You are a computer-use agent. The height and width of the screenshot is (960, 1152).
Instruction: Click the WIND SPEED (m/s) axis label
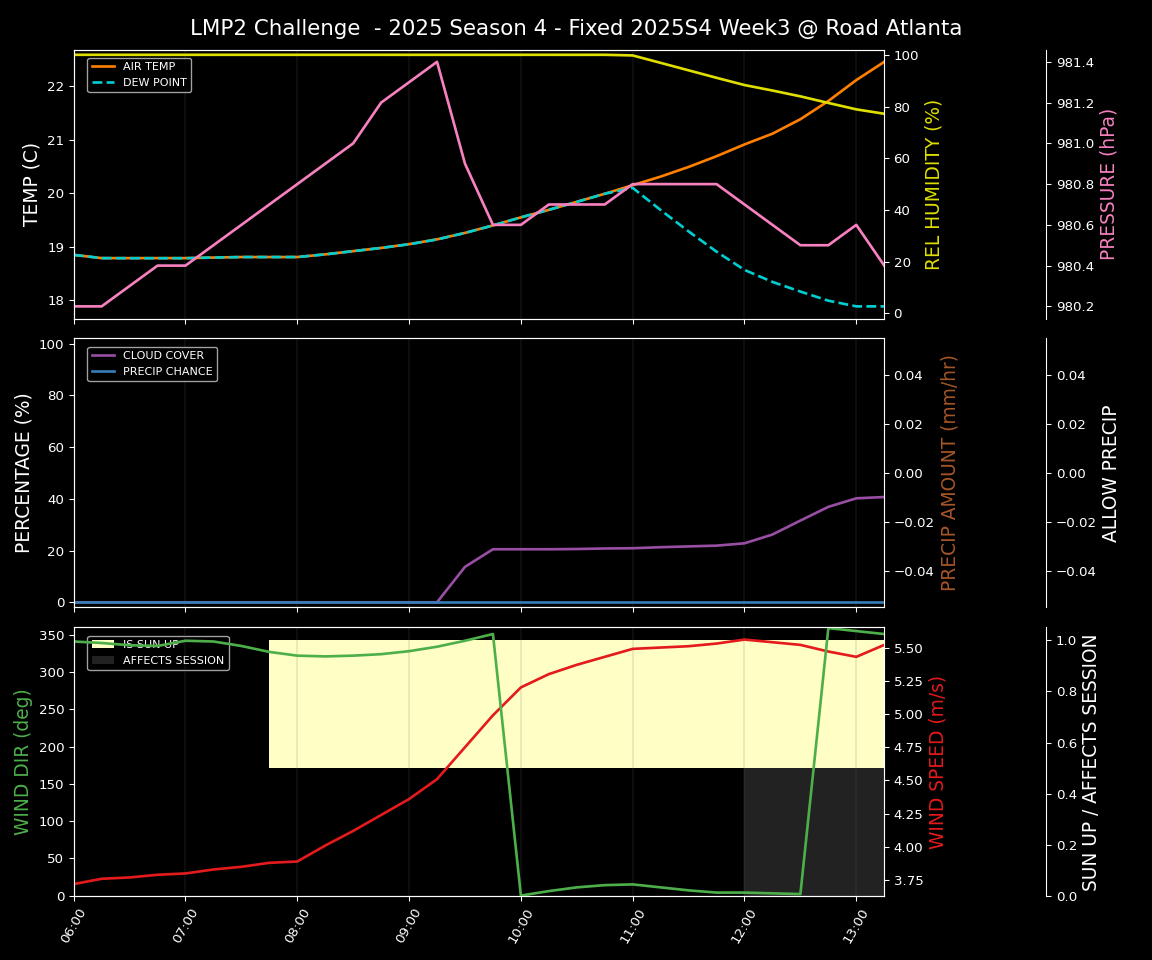coord(937,762)
